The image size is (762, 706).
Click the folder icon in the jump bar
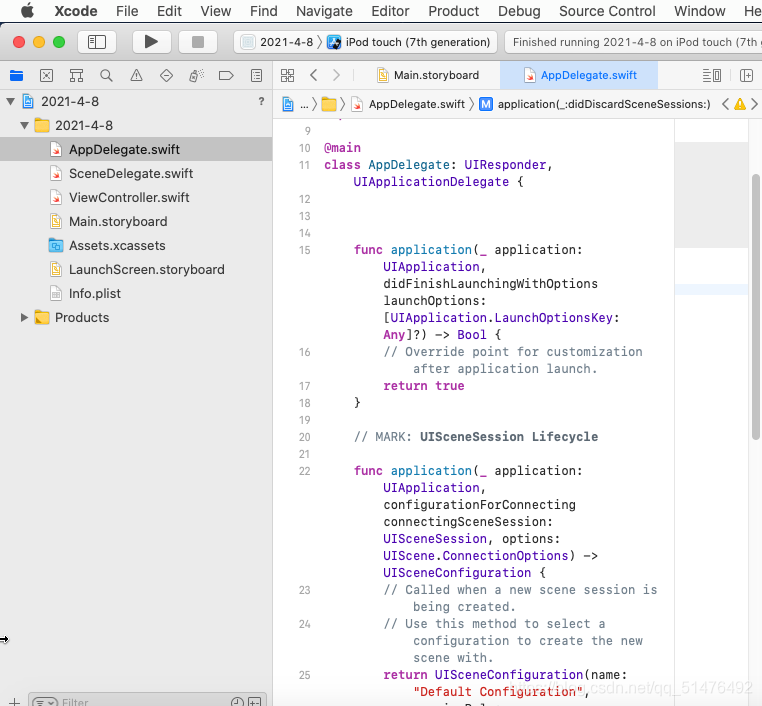[329, 104]
